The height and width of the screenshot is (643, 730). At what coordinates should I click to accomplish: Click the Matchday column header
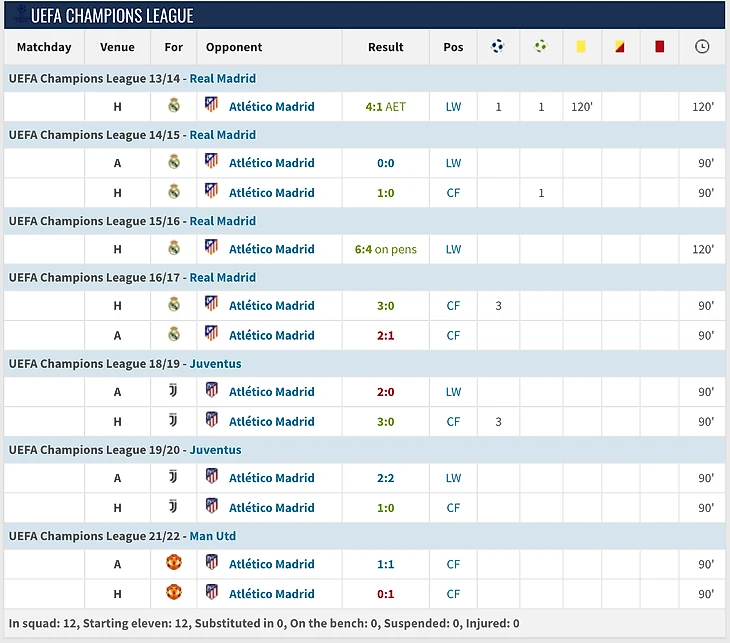point(44,47)
